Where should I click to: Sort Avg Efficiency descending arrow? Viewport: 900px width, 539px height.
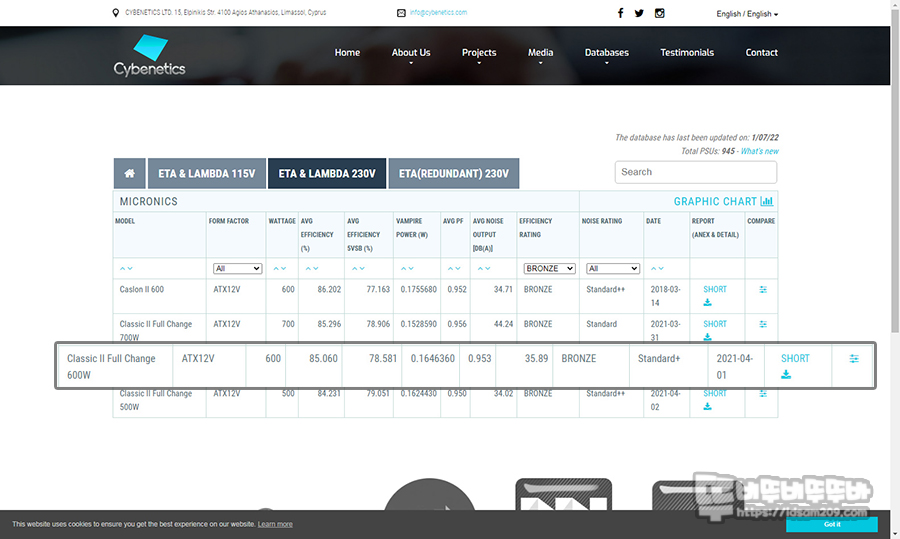316,269
